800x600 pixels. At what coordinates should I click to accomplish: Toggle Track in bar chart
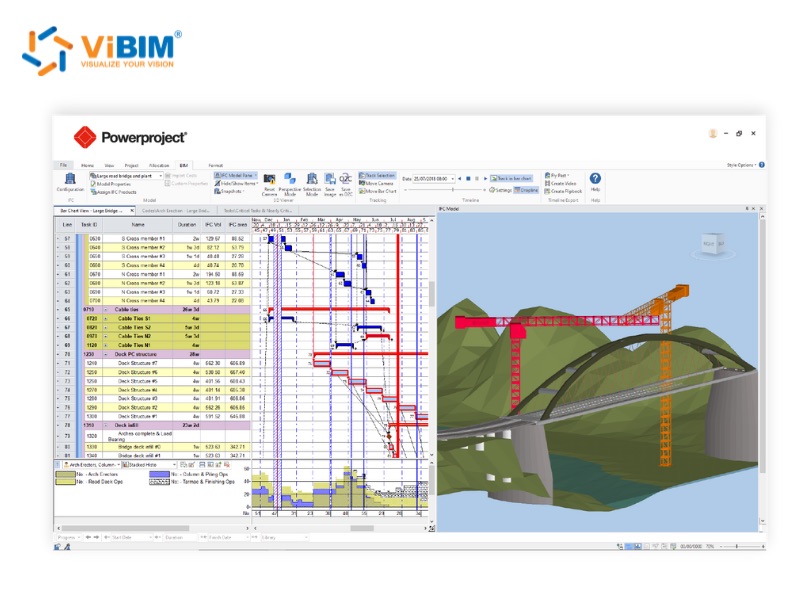[511, 179]
